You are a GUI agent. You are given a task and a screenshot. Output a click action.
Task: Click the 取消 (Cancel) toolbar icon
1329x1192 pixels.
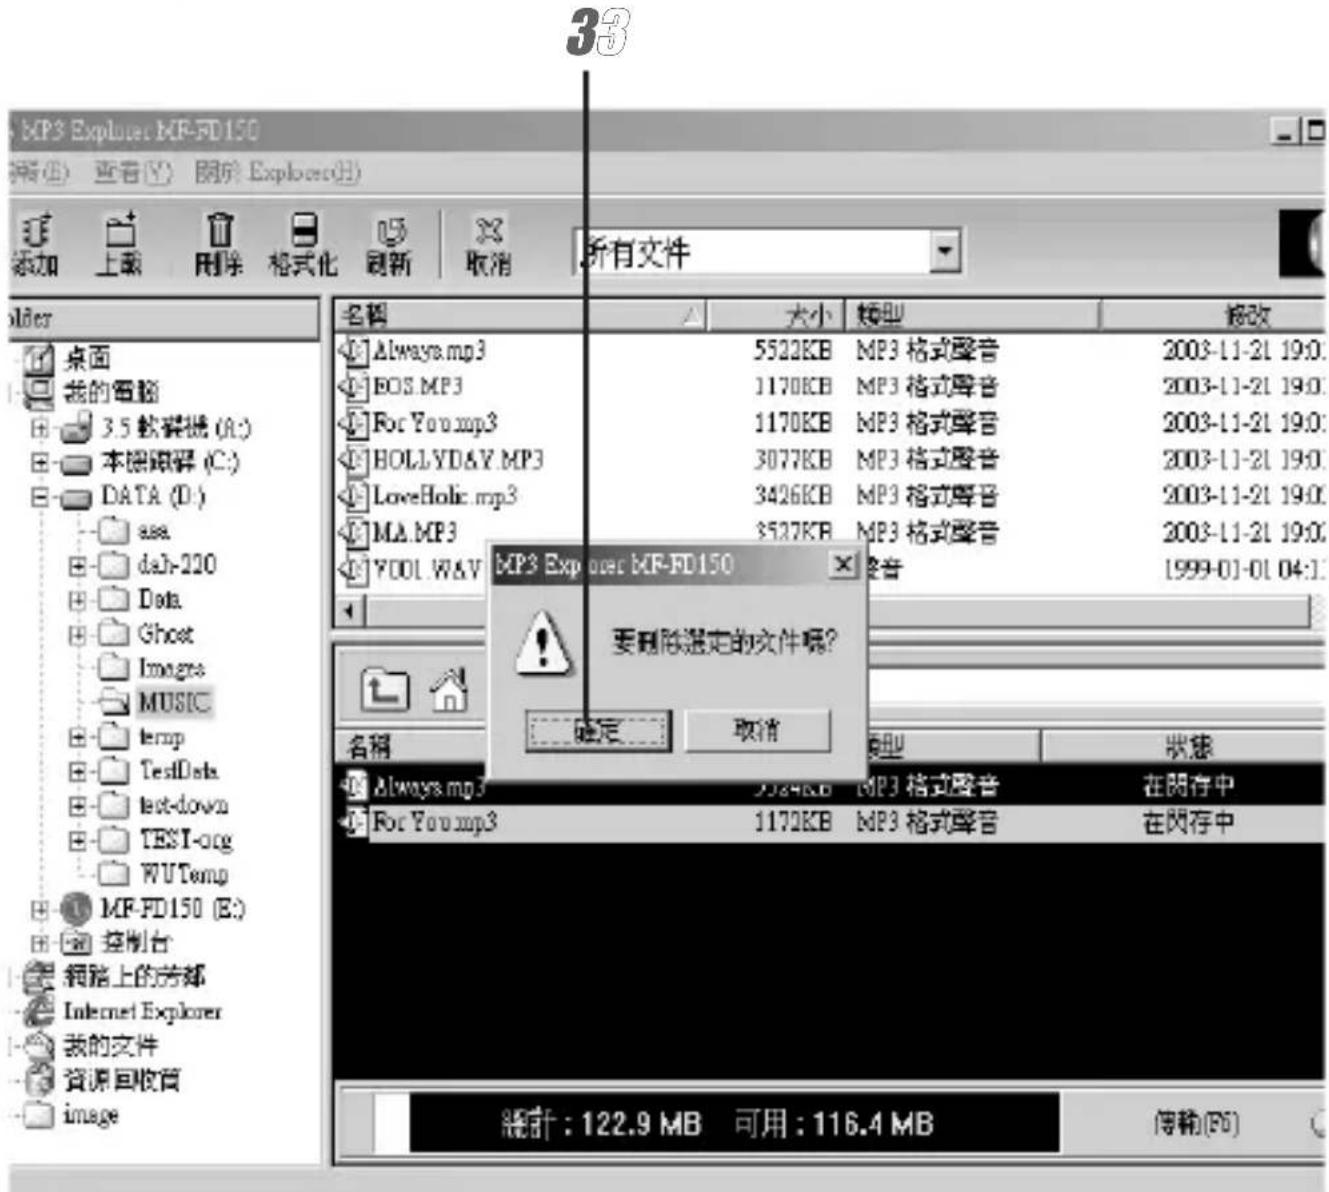[488, 245]
